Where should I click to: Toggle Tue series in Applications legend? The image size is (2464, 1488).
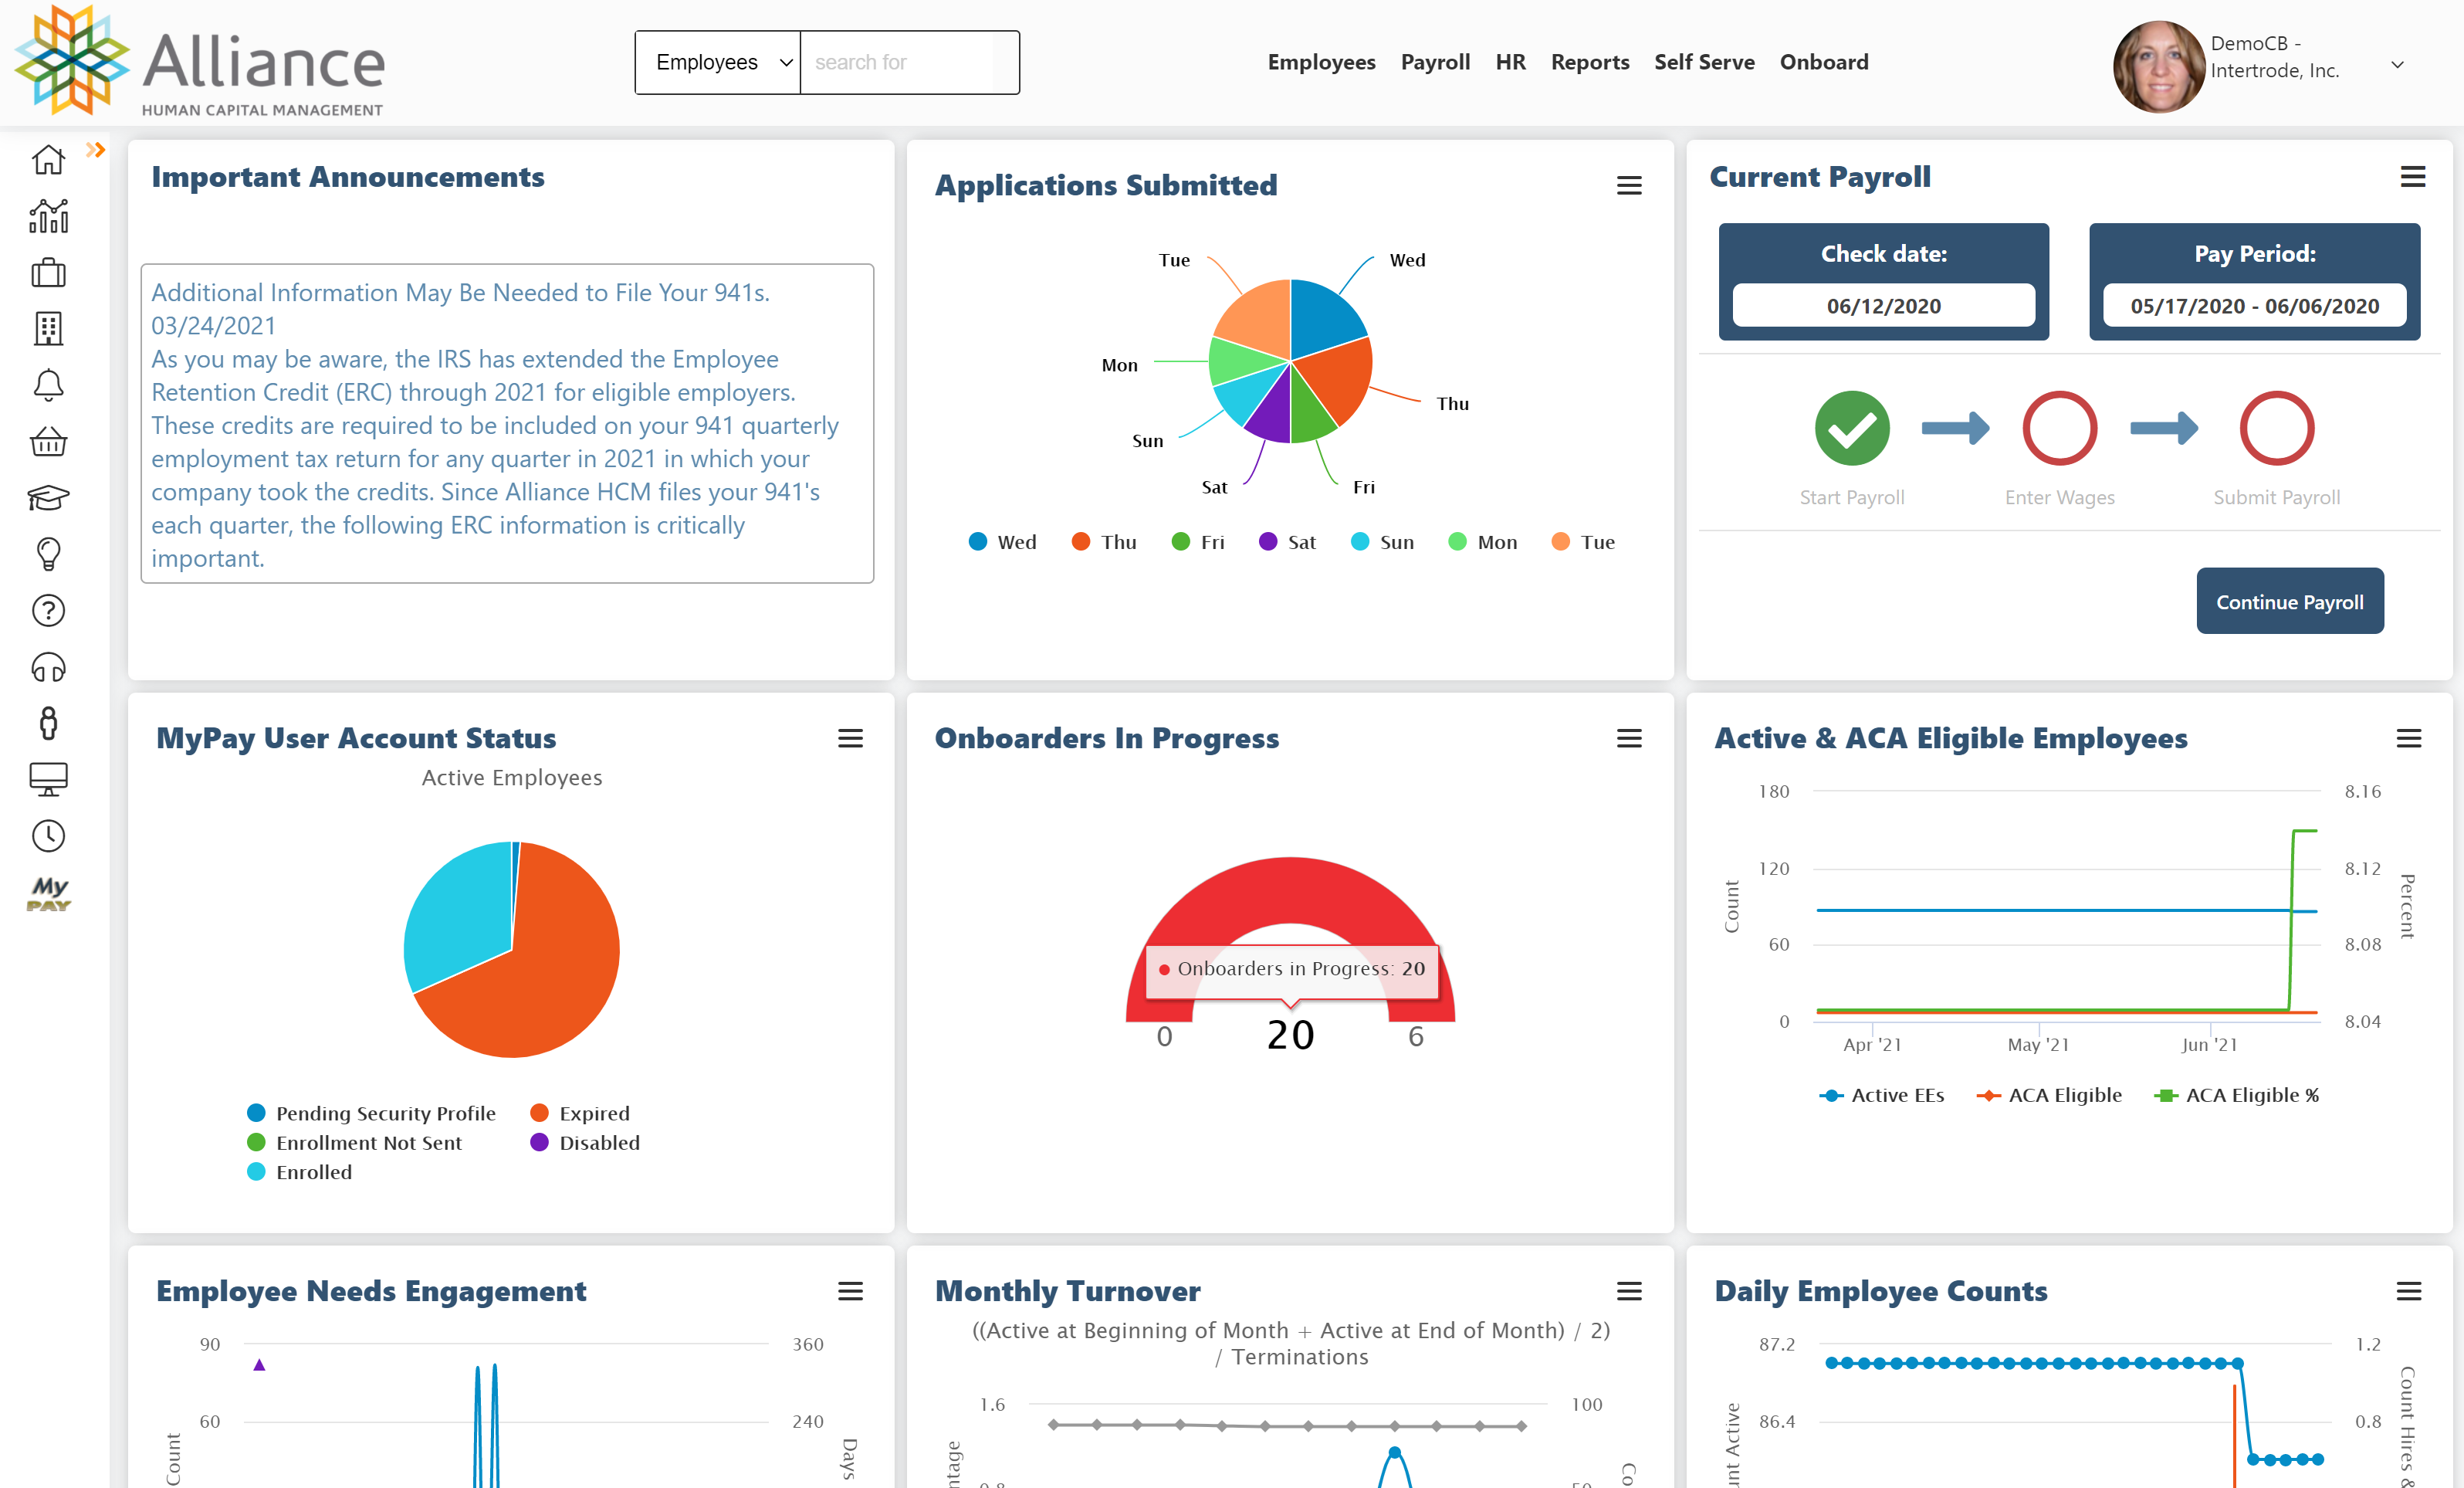(1583, 542)
